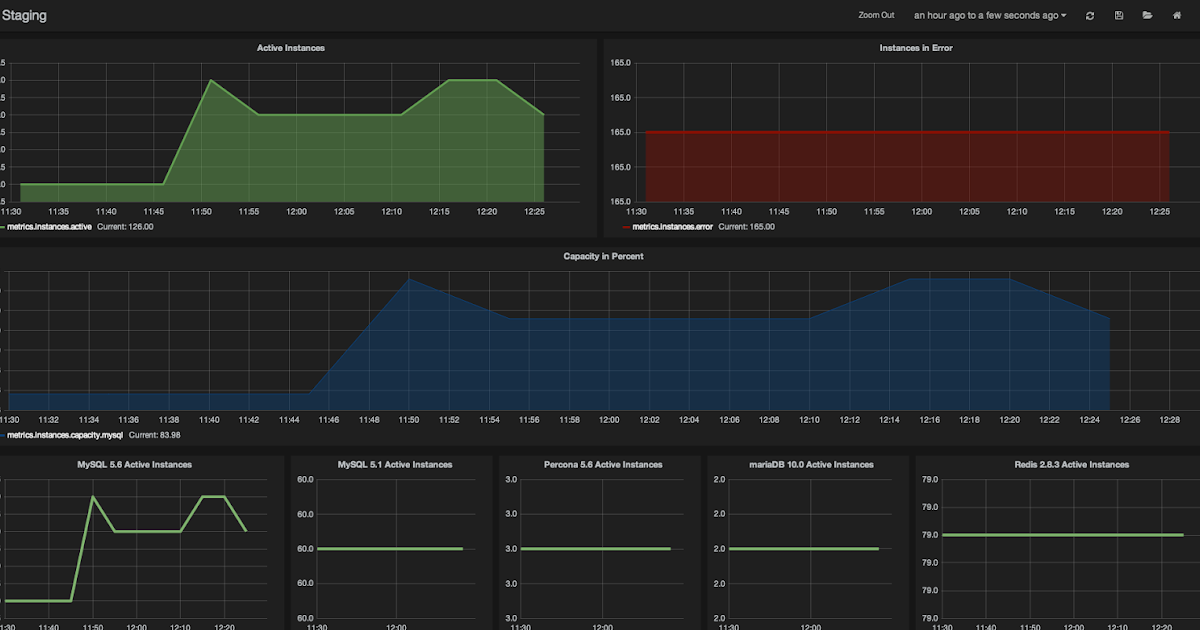1200x630 pixels.
Task: Refresh the dashboard using the refresh icon
Action: click(x=1089, y=15)
